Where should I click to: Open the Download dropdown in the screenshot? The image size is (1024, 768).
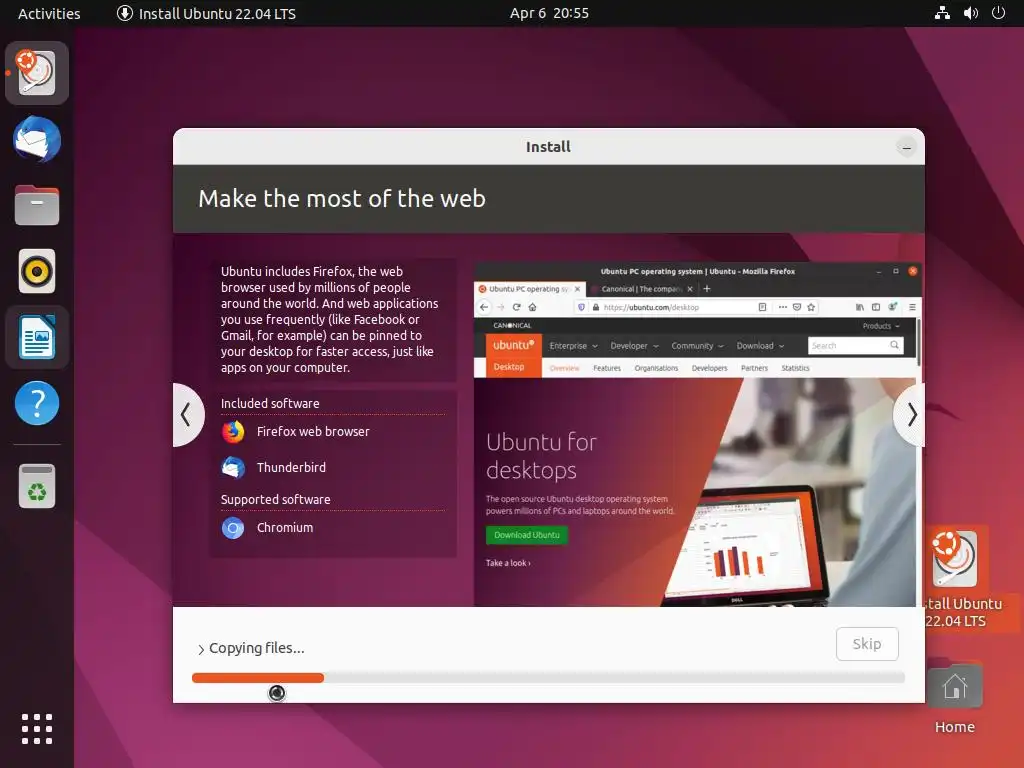tap(760, 345)
